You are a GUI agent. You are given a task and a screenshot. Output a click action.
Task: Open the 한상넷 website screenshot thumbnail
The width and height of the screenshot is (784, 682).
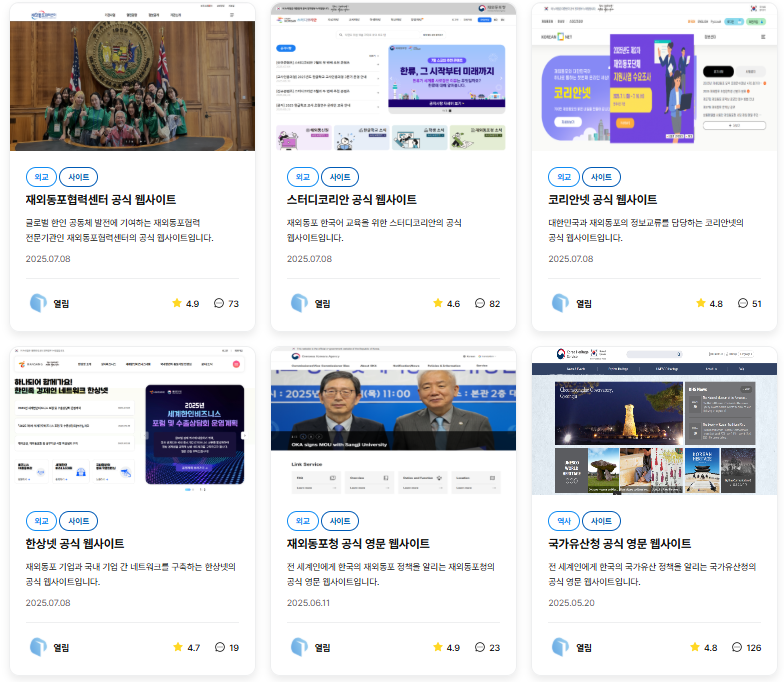[132, 421]
